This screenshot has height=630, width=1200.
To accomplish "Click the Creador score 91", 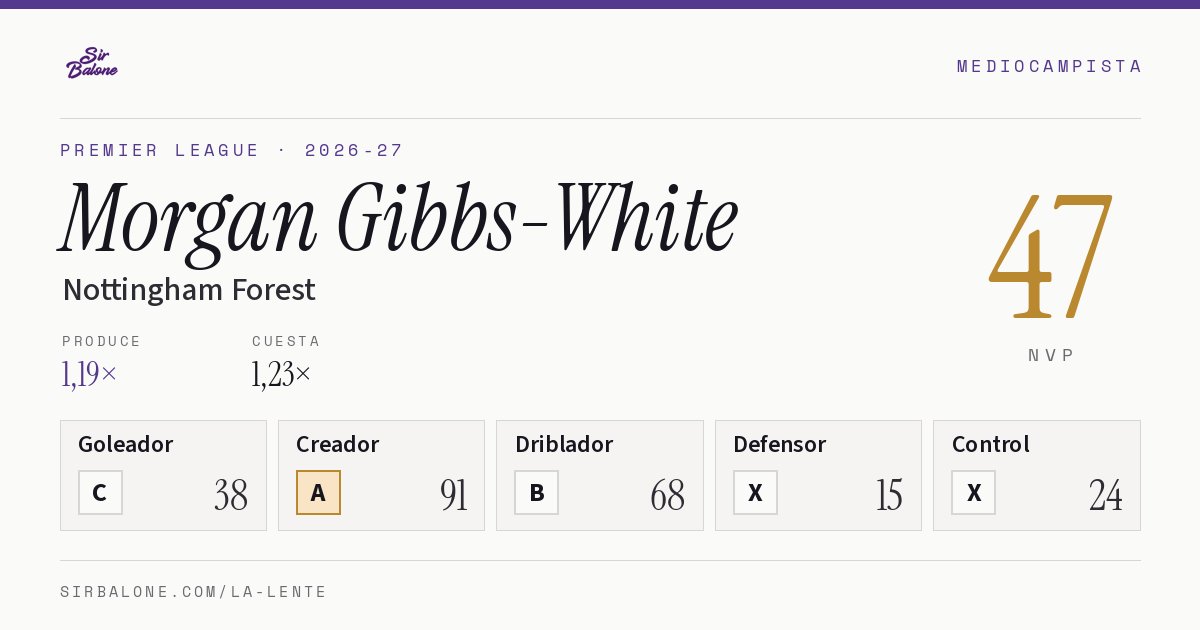I will point(454,495).
